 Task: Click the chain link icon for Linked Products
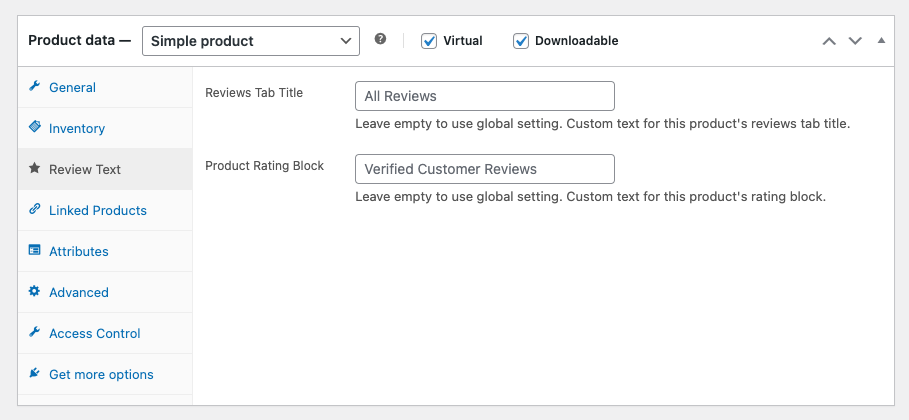click(35, 210)
